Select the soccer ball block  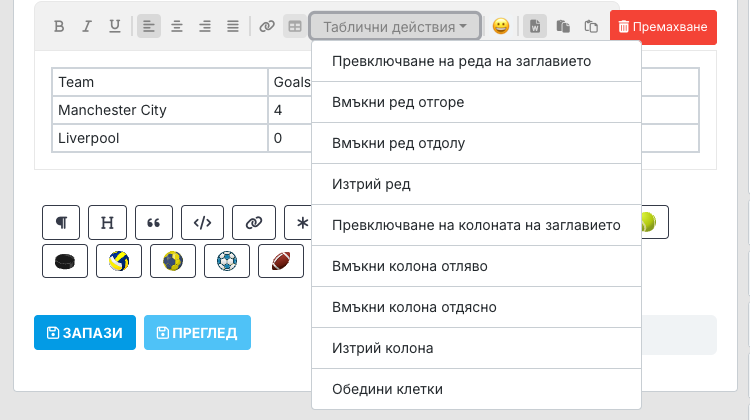tap(227, 261)
